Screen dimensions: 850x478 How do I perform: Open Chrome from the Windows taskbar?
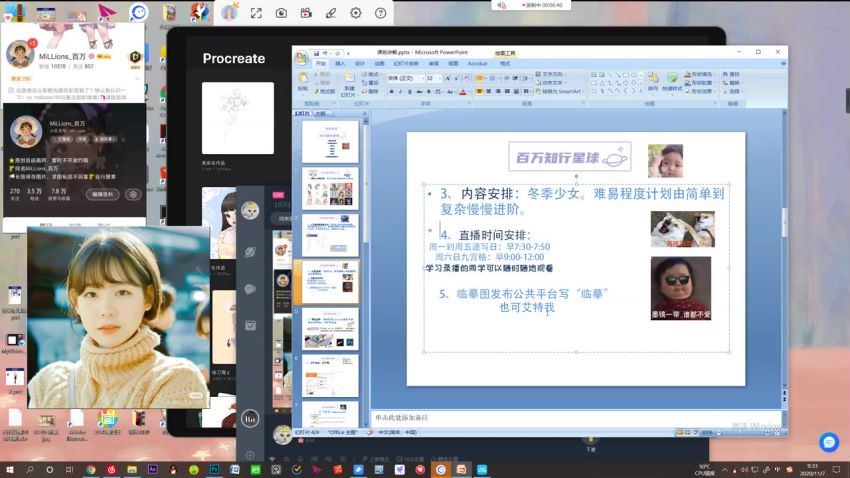pos(91,469)
